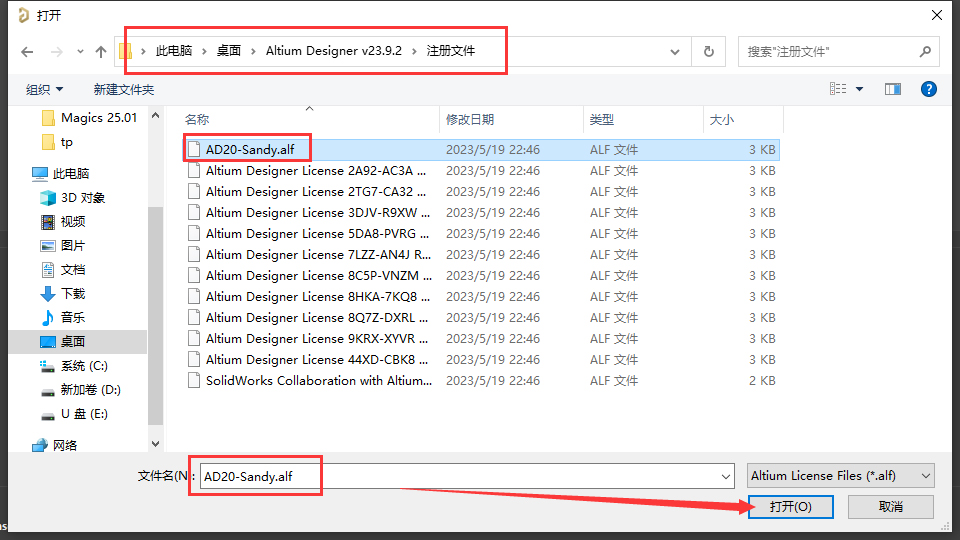The width and height of the screenshot is (960, 540).
Task: Select file AD20-Sandy.alf
Action: click(x=482, y=149)
